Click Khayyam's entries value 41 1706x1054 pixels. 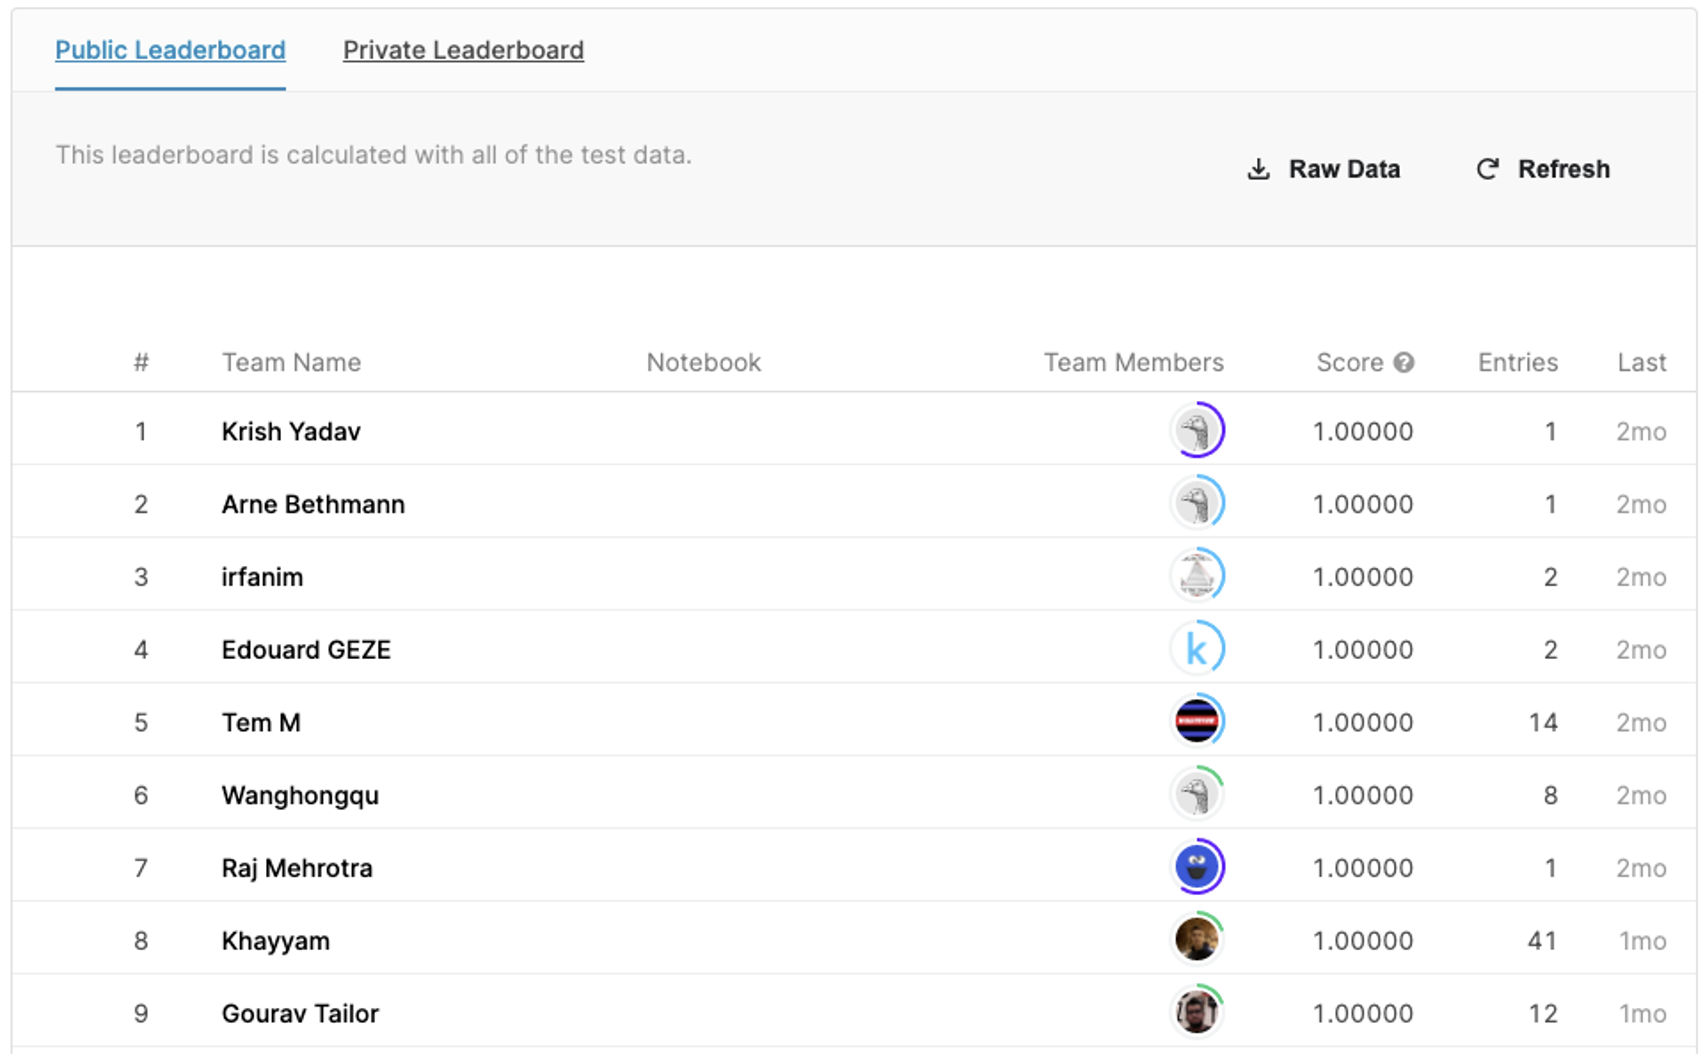(1542, 941)
